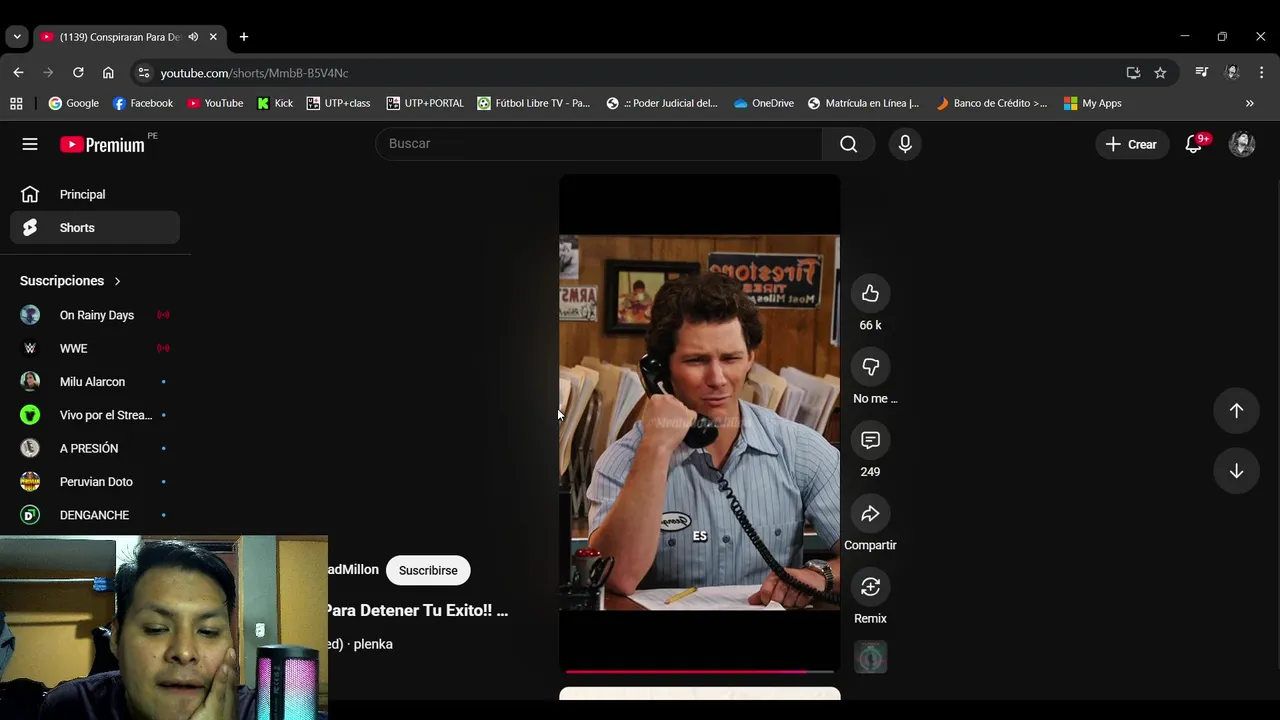The image size is (1280, 720).
Task: Dislike the Short with thumbs down
Action: click(x=870, y=367)
